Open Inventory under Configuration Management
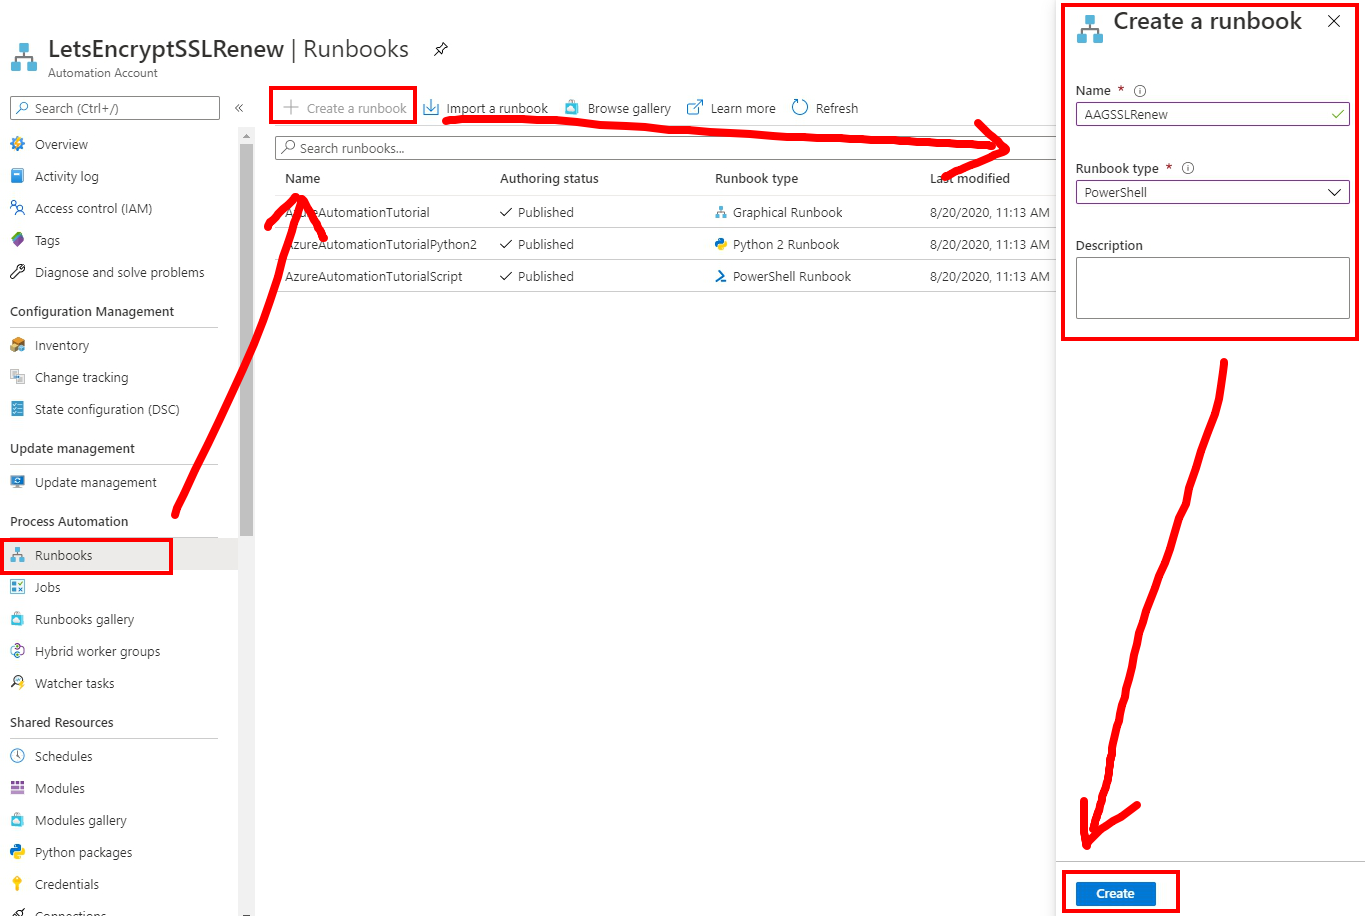Image resolution: width=1365 pixels, height=916 pixels. 119,345
